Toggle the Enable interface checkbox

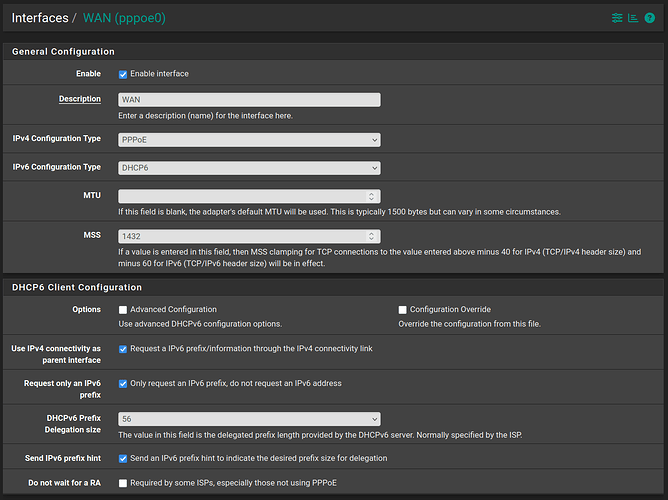[123, 74]
